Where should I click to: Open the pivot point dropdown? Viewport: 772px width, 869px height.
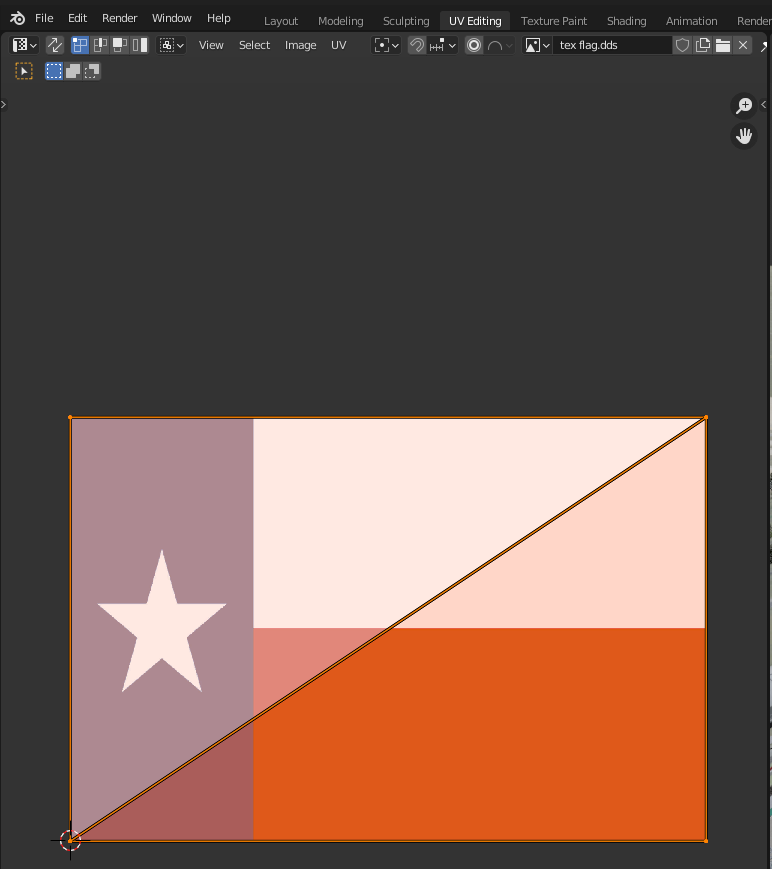386,45
